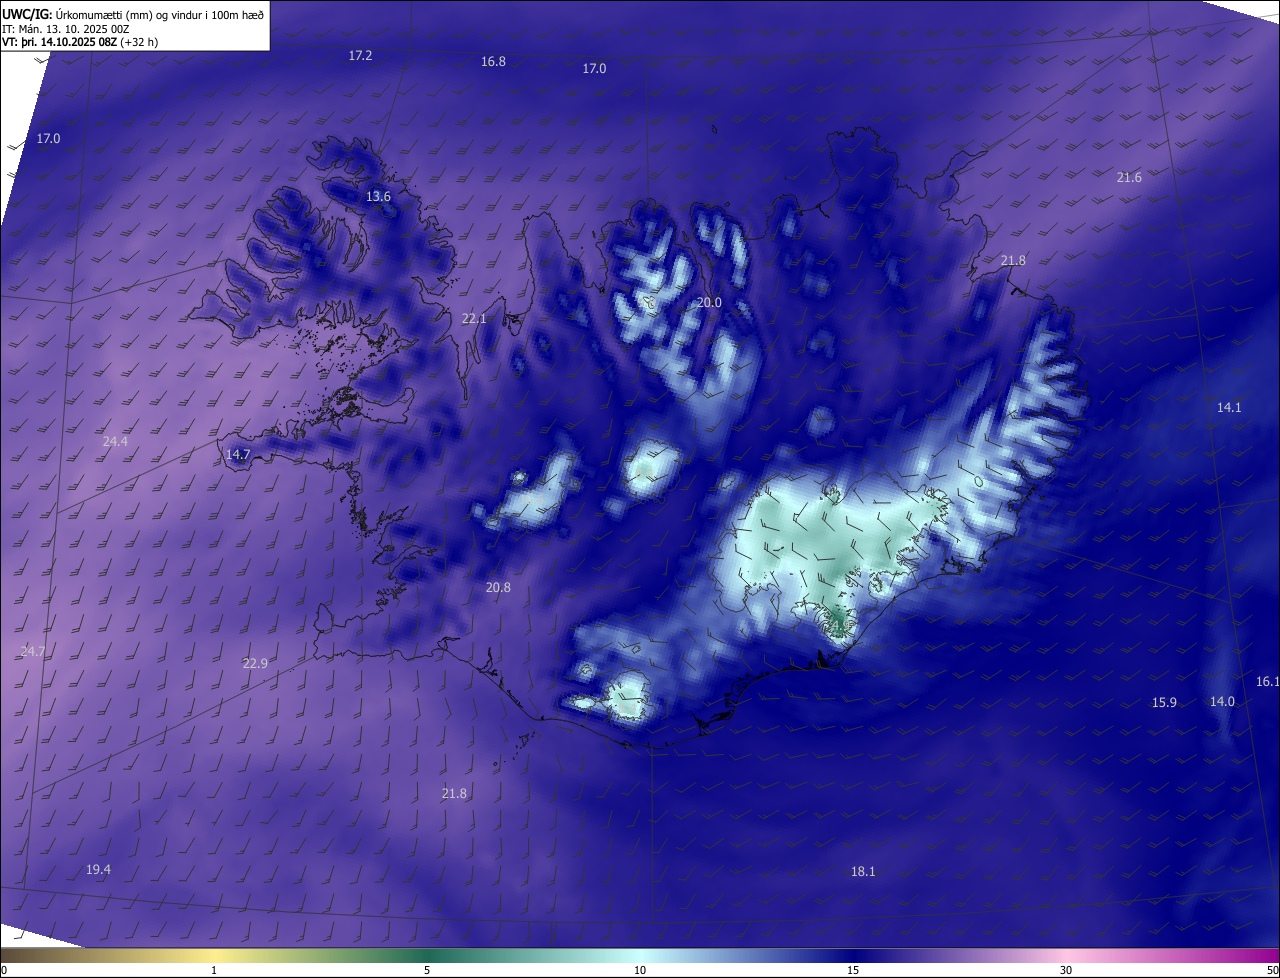Screen dimensions: 1280x978
Task: Click the 17.2 value on the map
Action: [x=360, y=56]
